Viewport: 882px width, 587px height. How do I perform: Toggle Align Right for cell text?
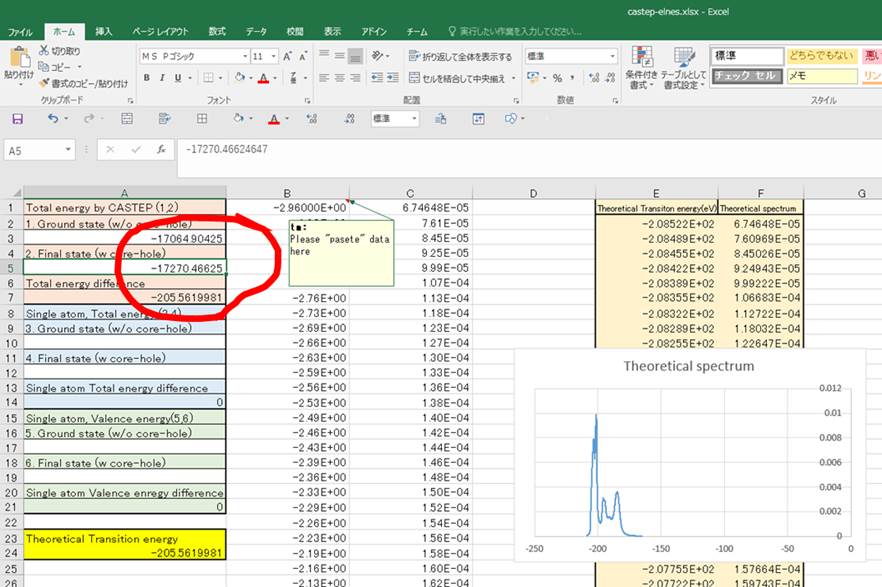pyautogui.click(x=355, y=78)
